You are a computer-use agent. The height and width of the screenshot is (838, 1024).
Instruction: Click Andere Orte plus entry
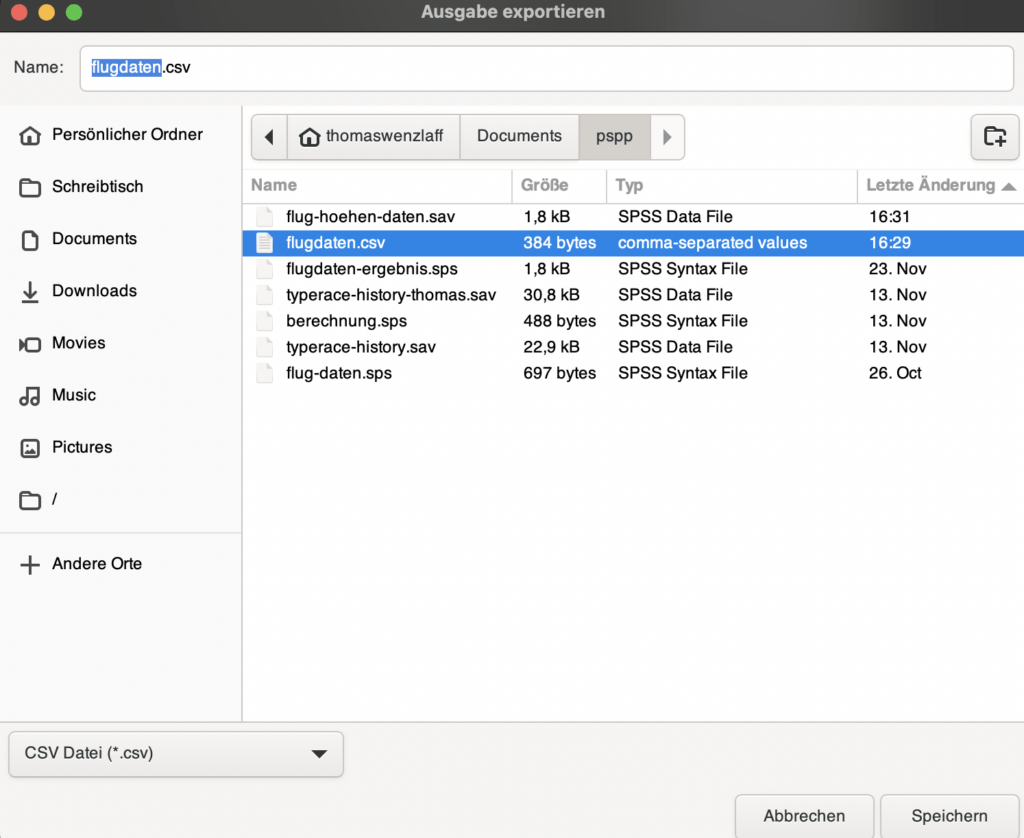click(96, 564)
